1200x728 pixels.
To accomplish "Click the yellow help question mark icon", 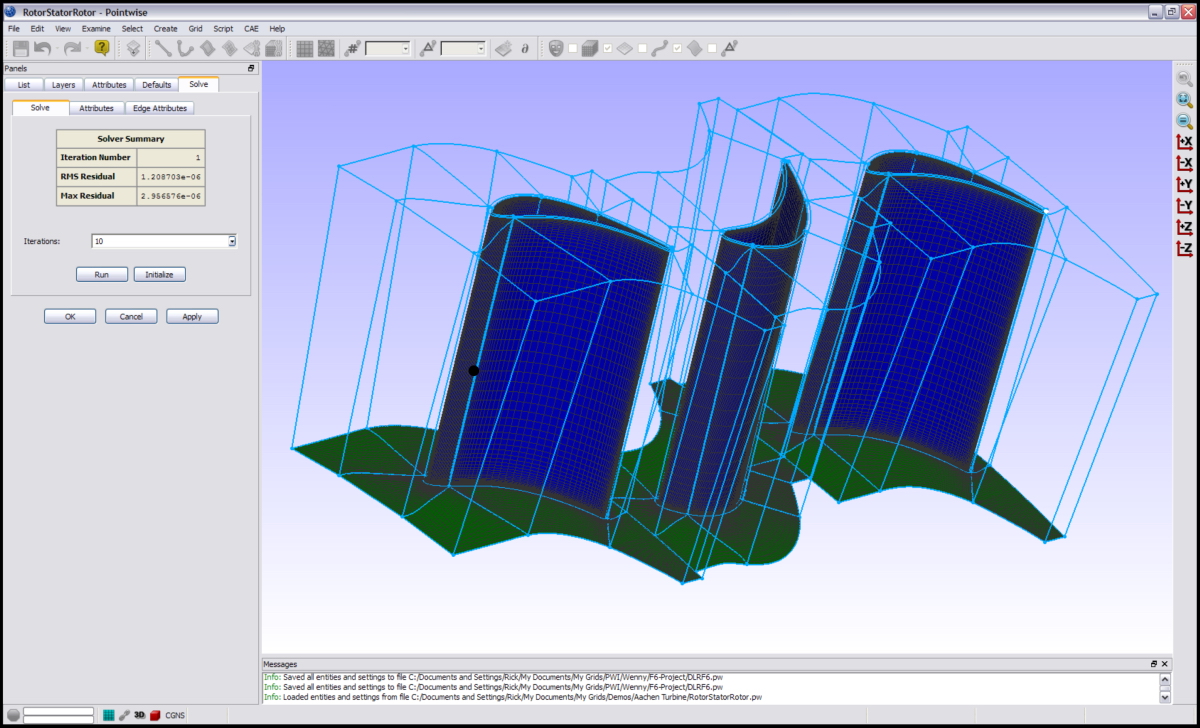I will coord(102,48).
